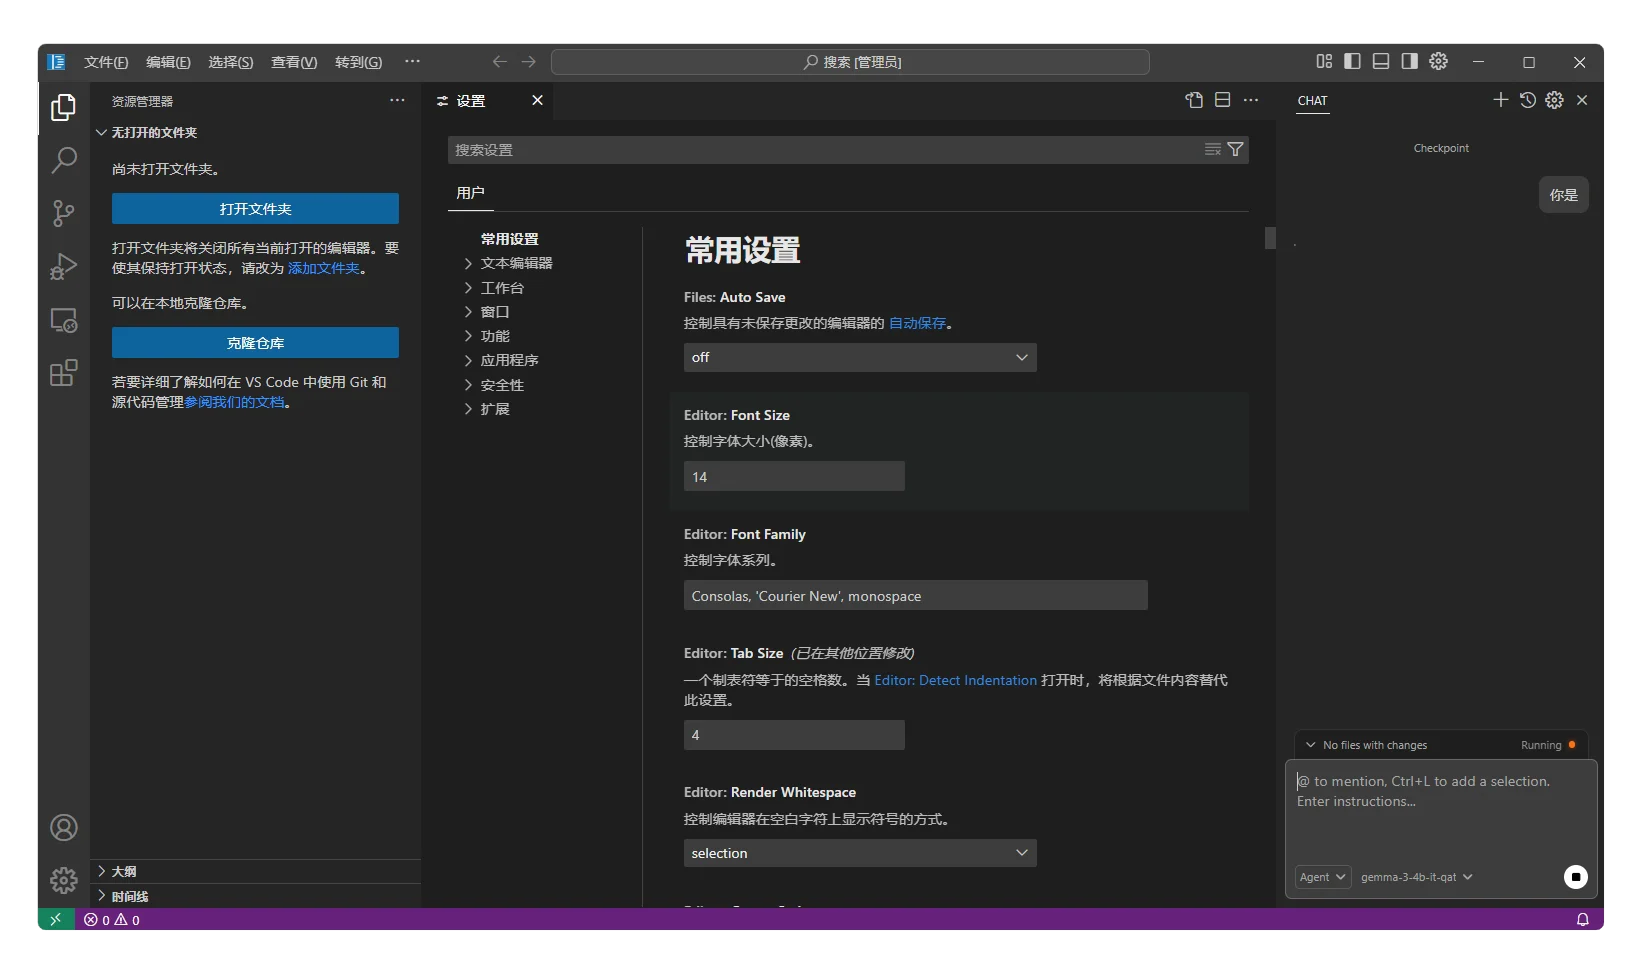Select the 用户 settings tab
This screenshot has height=980, width=1644.
coord(470,193)
